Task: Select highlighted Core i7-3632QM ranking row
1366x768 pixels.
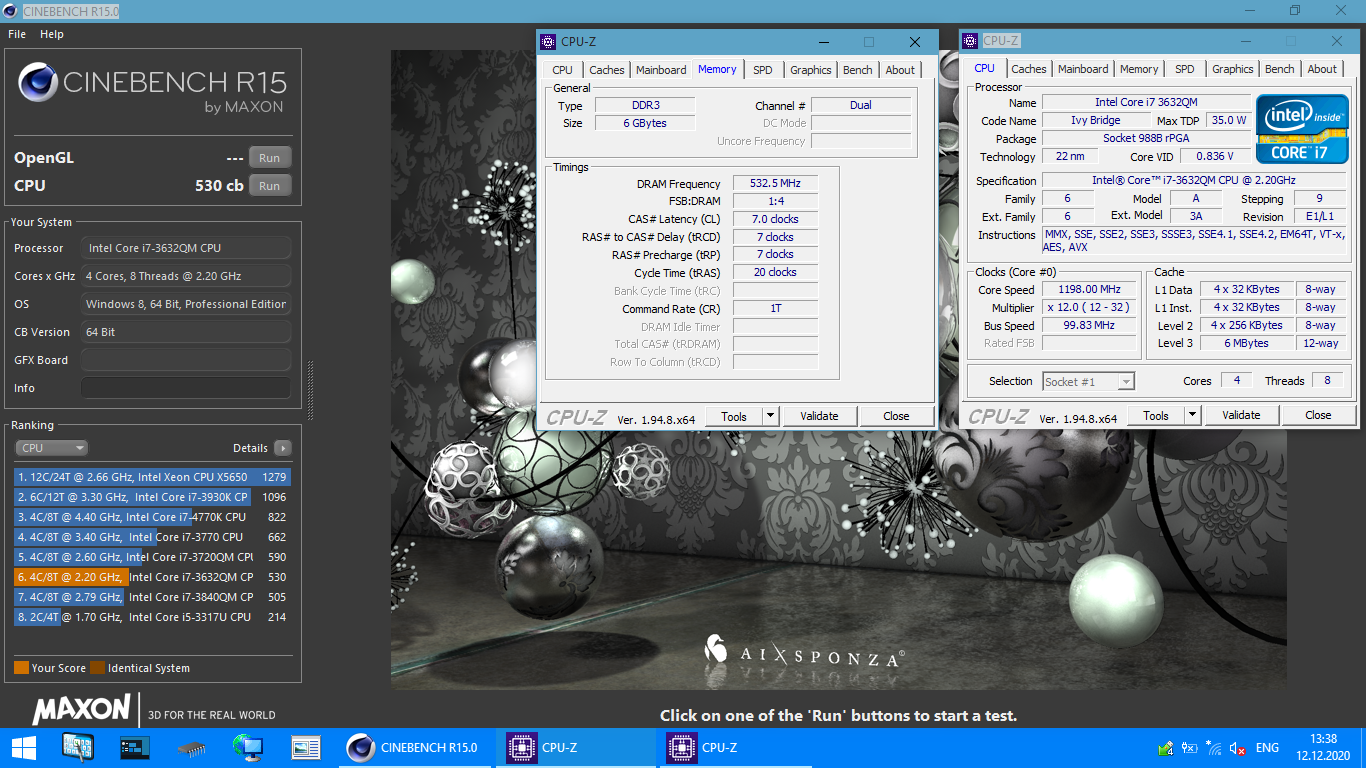Action: [x=152, y=577]
